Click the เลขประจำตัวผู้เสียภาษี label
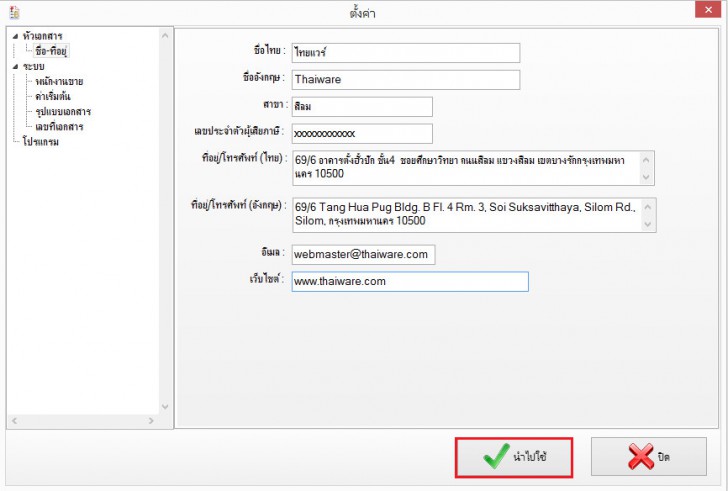Screen dimensions: 728x491 coord(239,131)
